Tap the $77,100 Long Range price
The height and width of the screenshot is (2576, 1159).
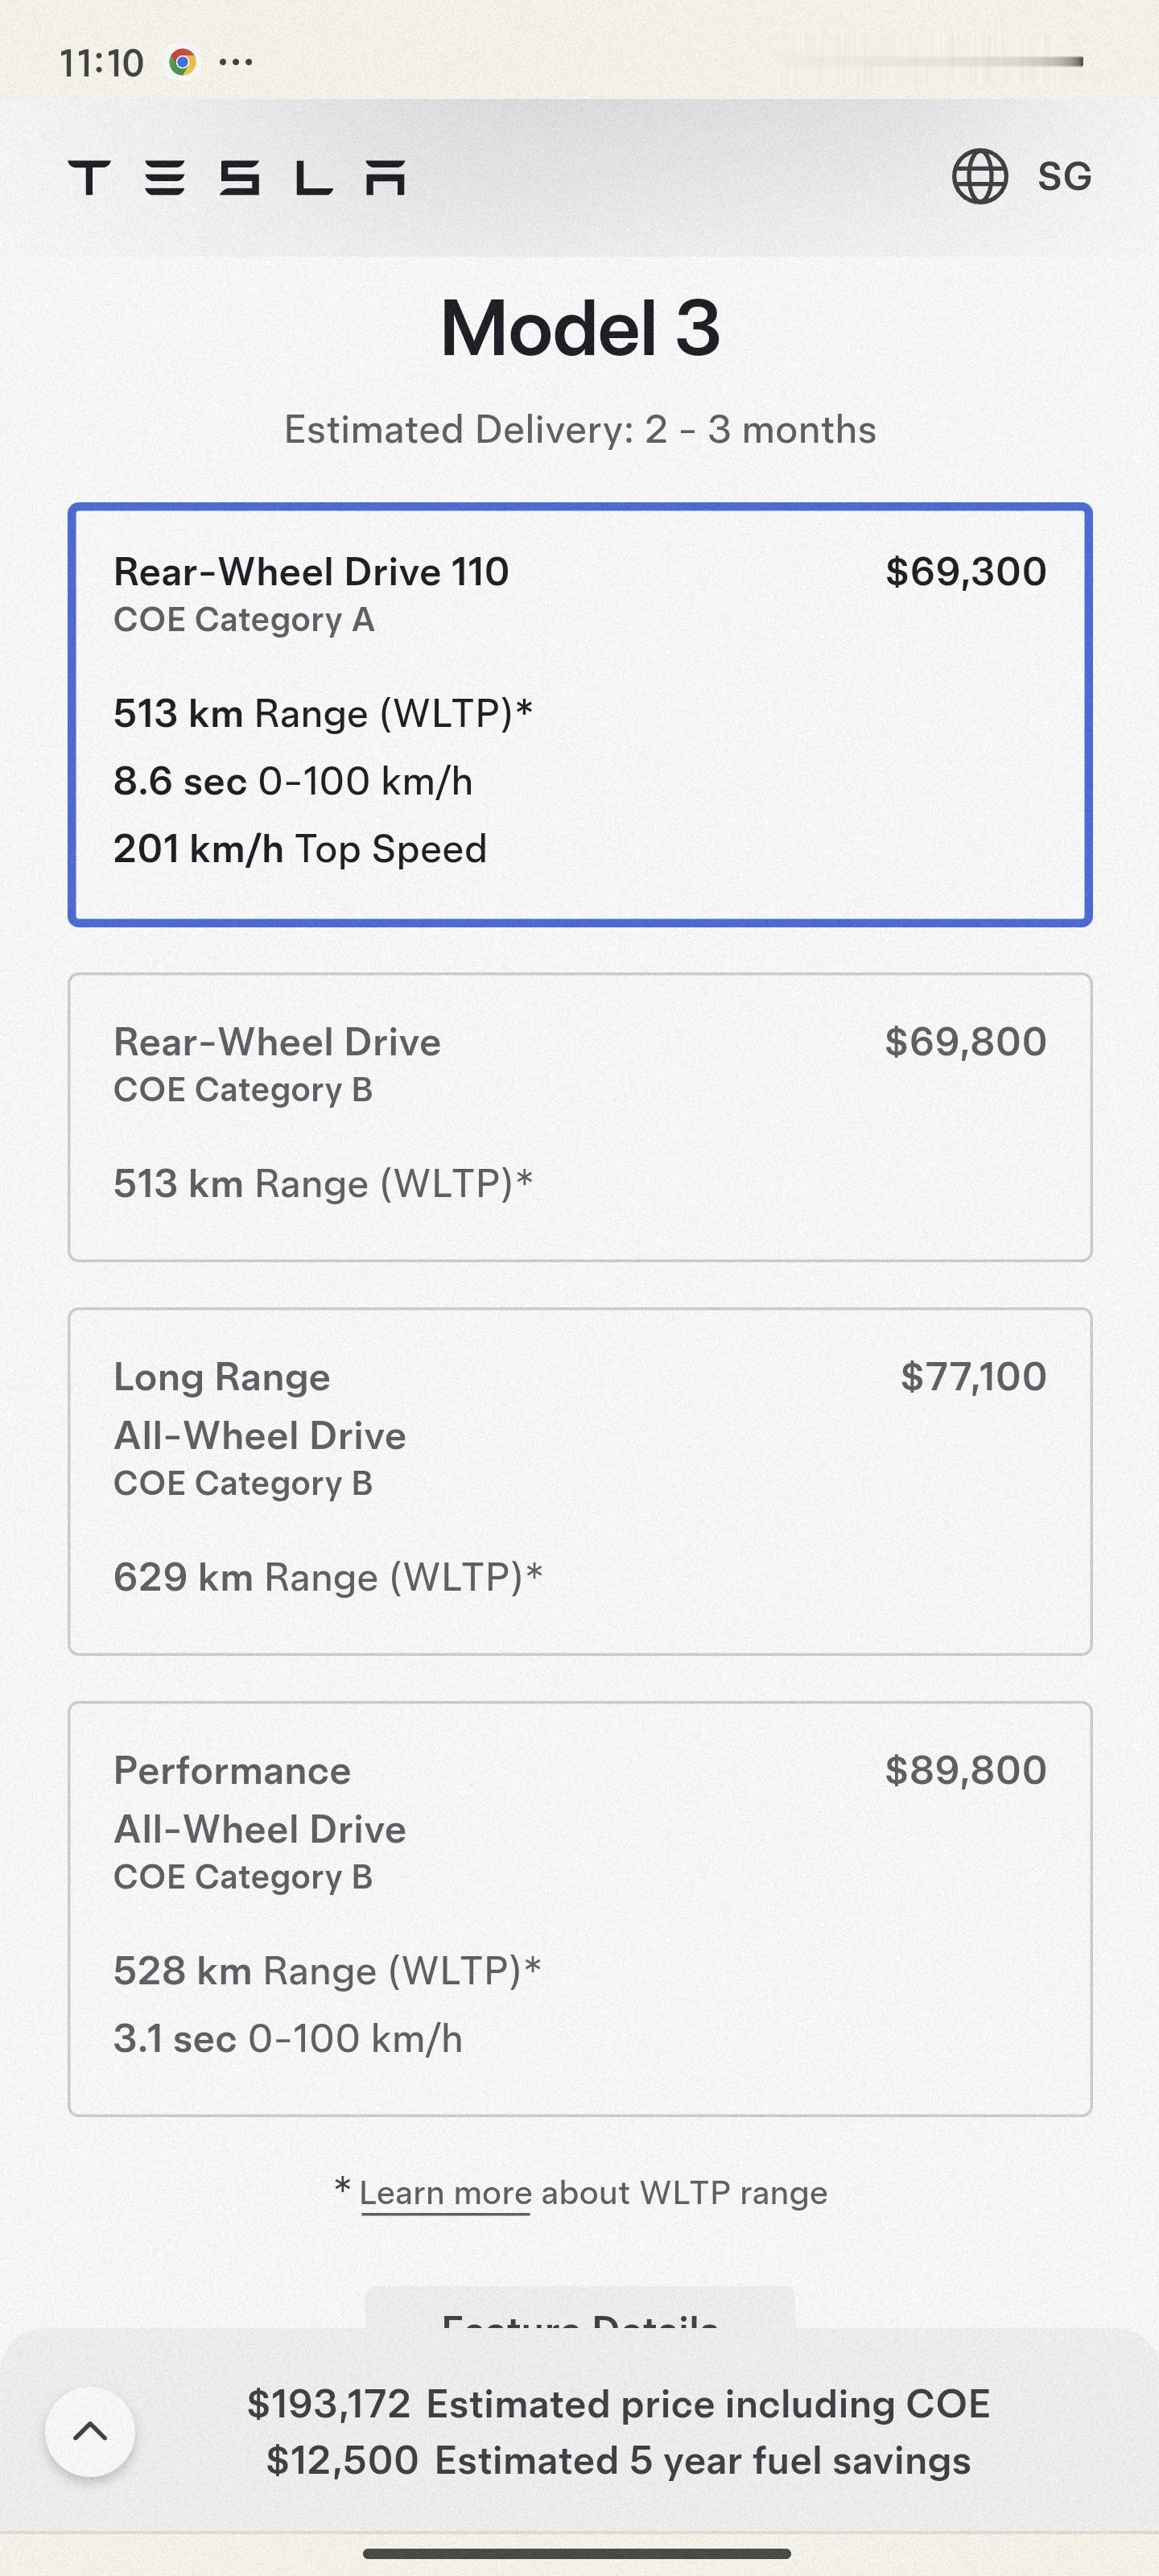(x=974, y=1376)
